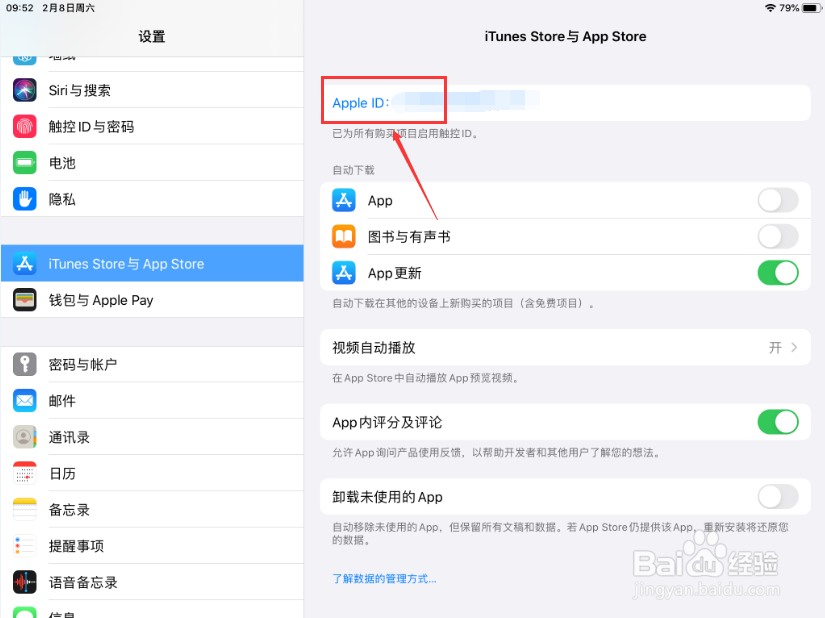This screenshot has width=825, height=618.
Task: Enable 卸载未使用的App
Action: (x=777, y=497)
